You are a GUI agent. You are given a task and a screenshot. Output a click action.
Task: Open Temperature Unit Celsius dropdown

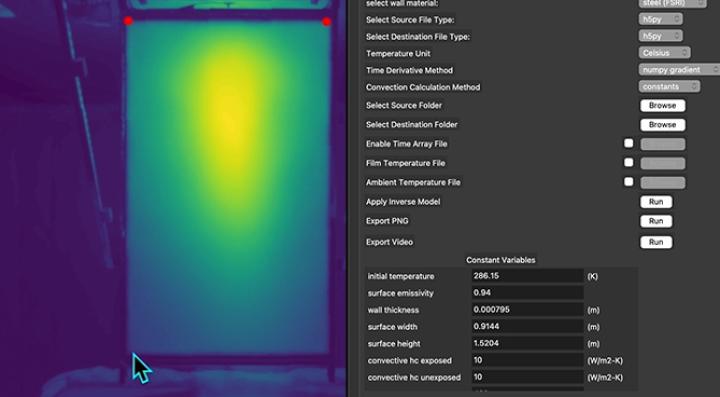(664, 53)
